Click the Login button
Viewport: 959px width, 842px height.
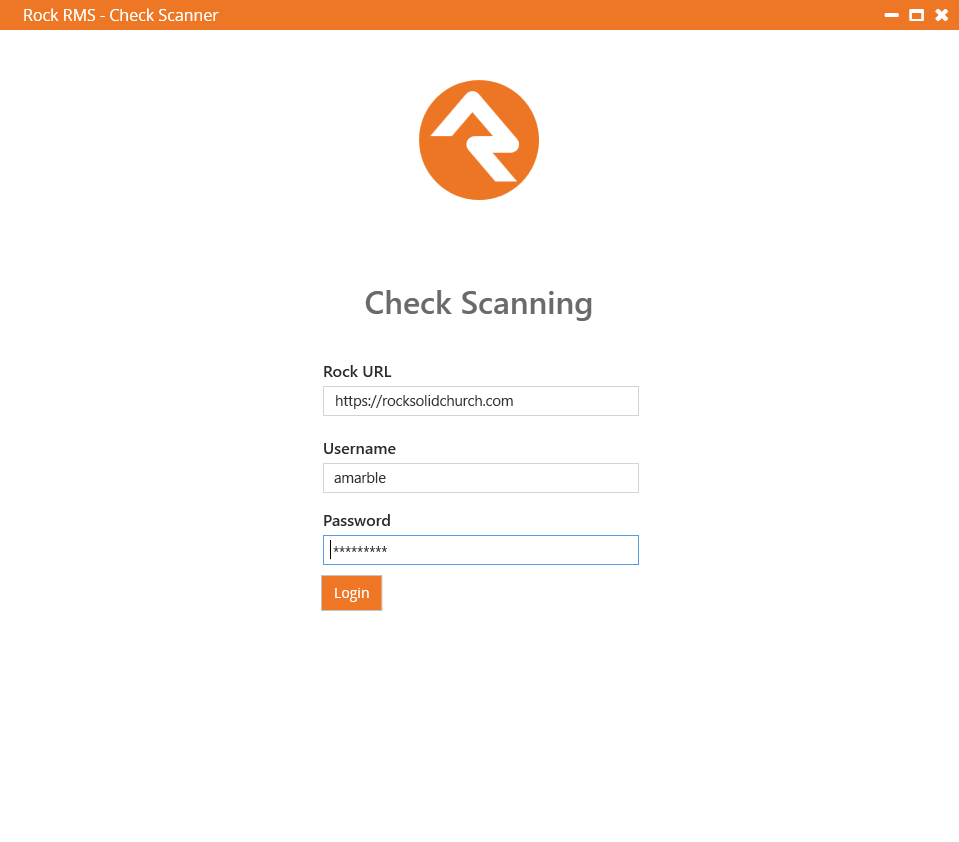[x=352, y=593]
